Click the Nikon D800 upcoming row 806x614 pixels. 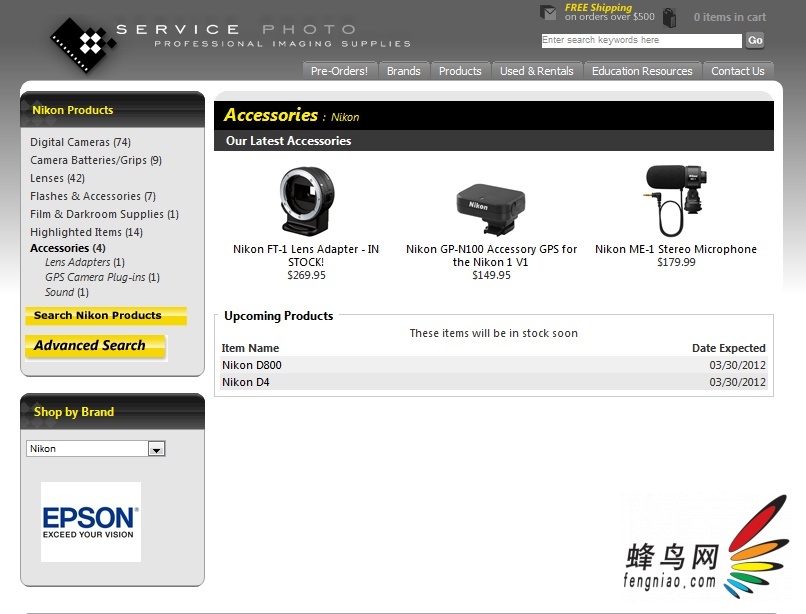click(x=493, y=365)
